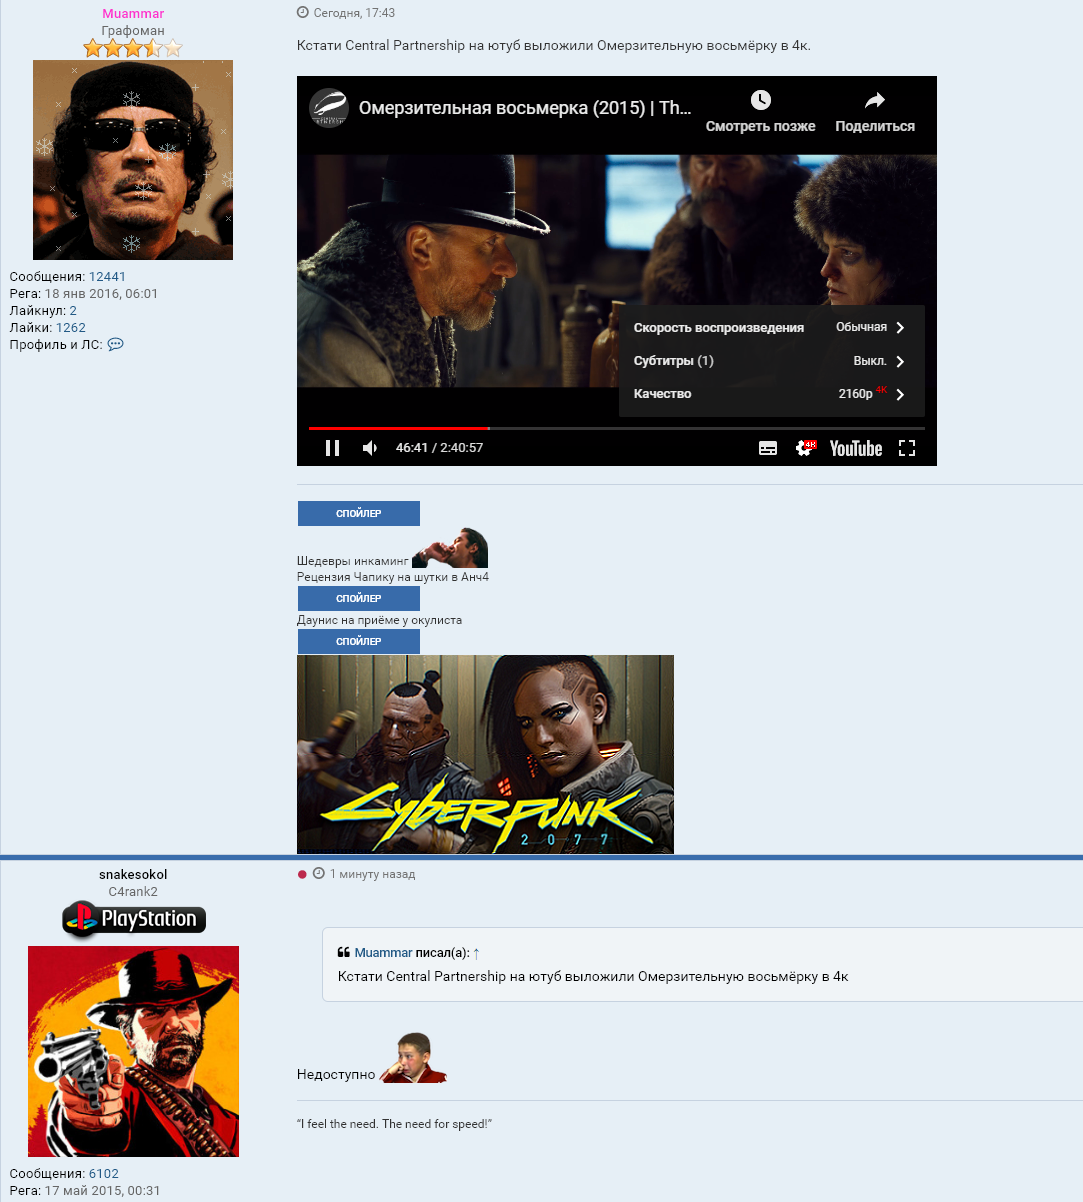Expand Субтитры (1) Выкл. option
Screen dimensions: 1083x1202
click(x=771, y=361)
